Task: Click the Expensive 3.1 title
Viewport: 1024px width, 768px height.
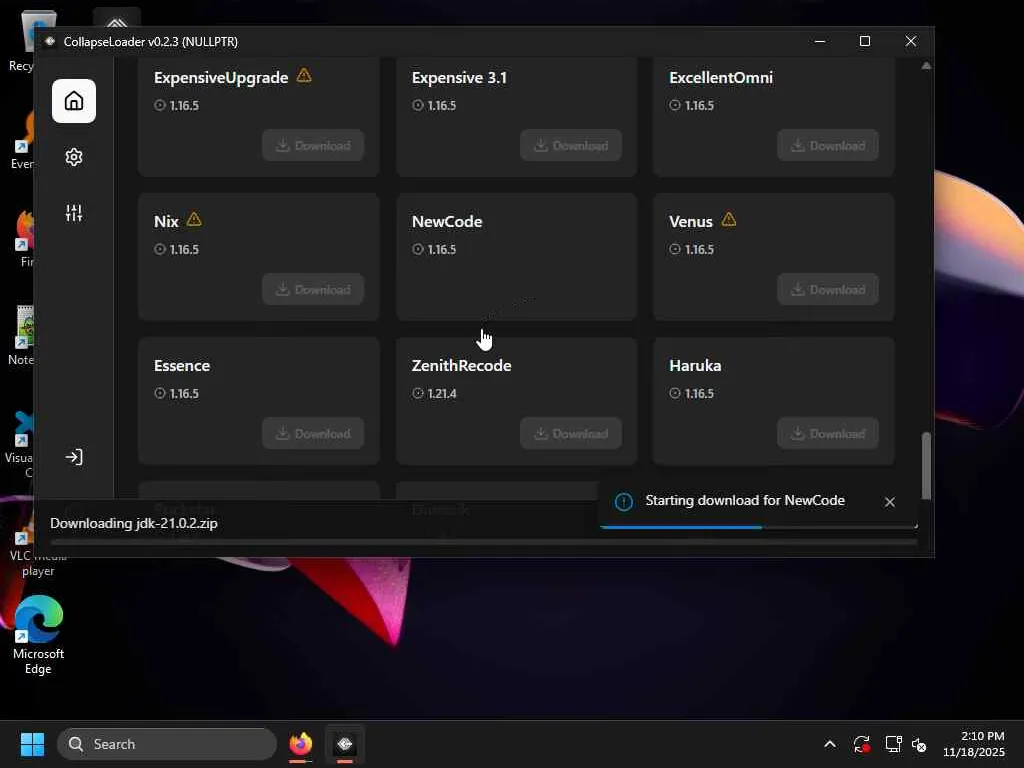Action: (x=459, y=78)
